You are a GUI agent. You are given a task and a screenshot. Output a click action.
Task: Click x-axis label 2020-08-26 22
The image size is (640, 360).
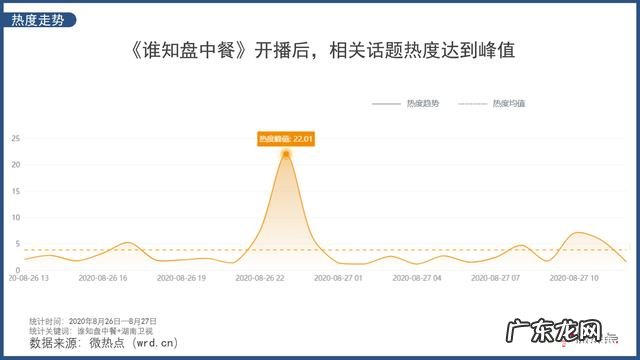[260, 278]
